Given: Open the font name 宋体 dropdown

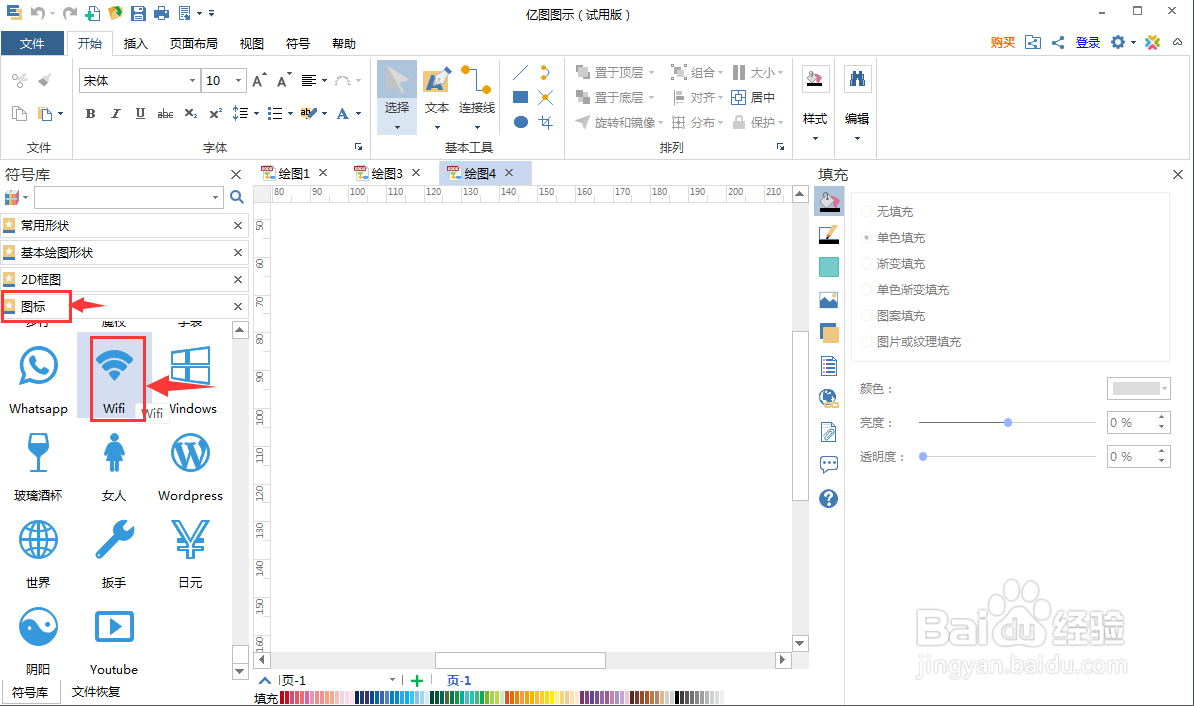Looking at the screenshot, I should (x=192, y=80).
